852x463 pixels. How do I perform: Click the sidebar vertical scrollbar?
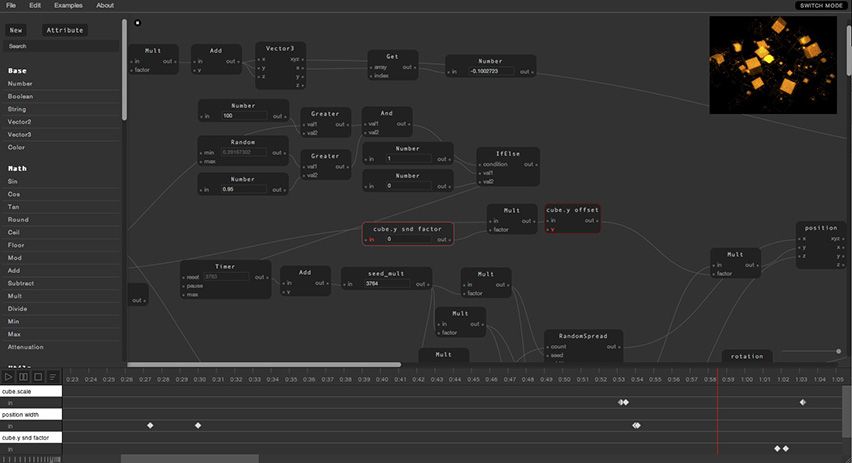coord(124,70)
